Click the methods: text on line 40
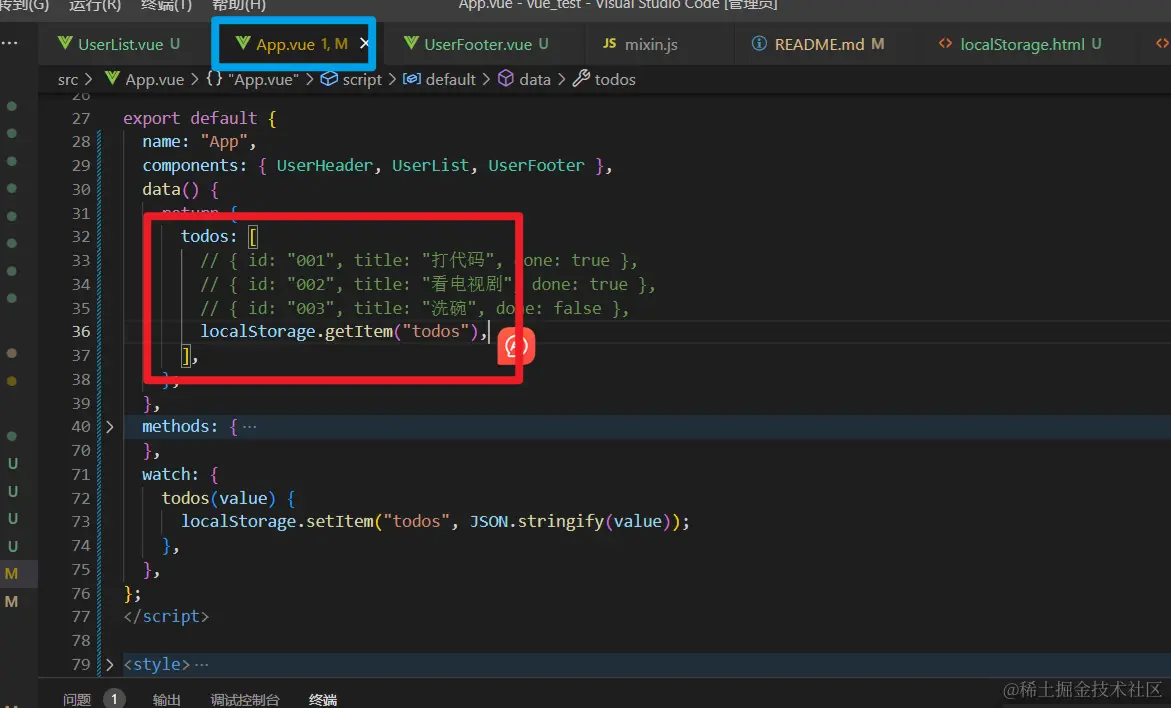Image resolution: width=1171 pixels, height=708 pixels. coord(180,426)
